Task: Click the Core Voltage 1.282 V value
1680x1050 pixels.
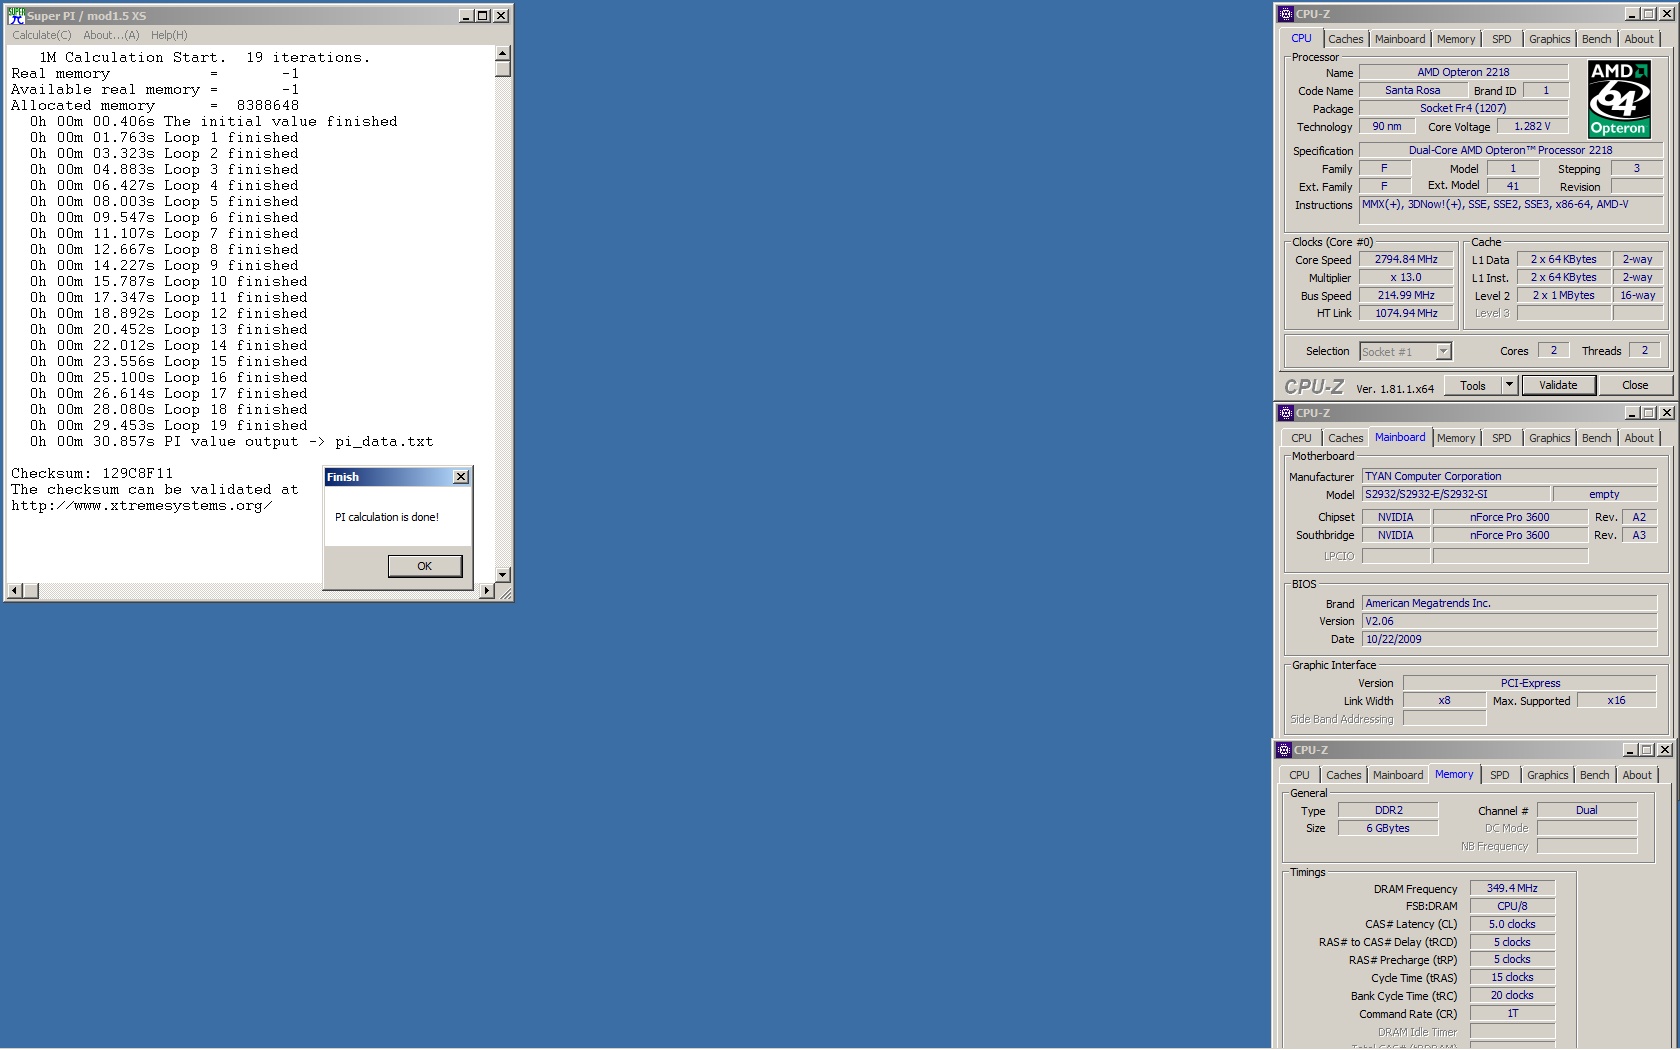Action: point(1532,126)
